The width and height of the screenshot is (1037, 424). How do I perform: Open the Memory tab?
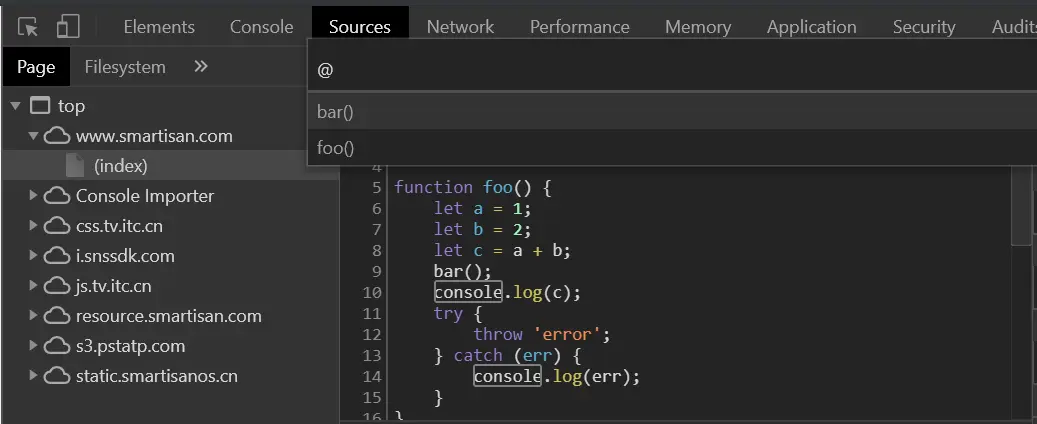[x=698, y=27]
